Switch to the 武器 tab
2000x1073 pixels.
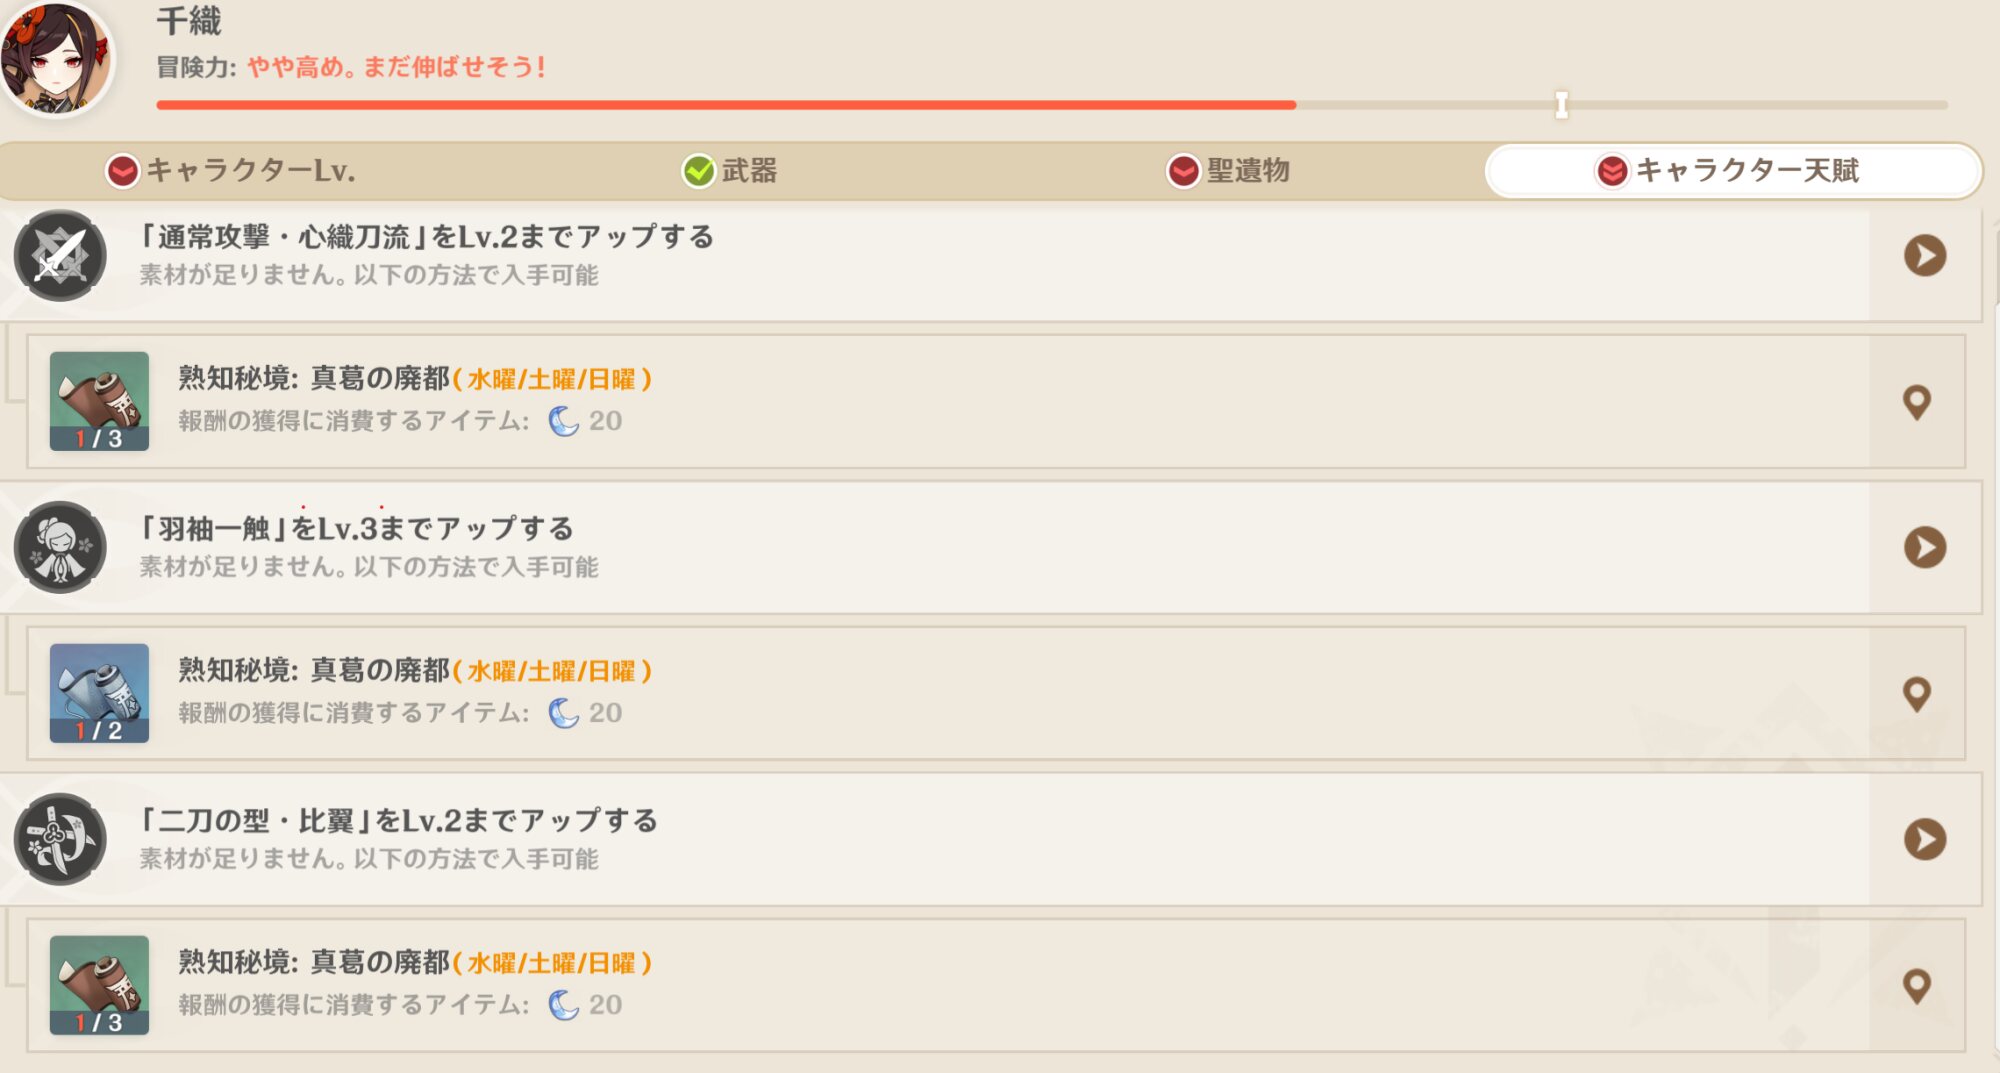(x=730, y=171)
